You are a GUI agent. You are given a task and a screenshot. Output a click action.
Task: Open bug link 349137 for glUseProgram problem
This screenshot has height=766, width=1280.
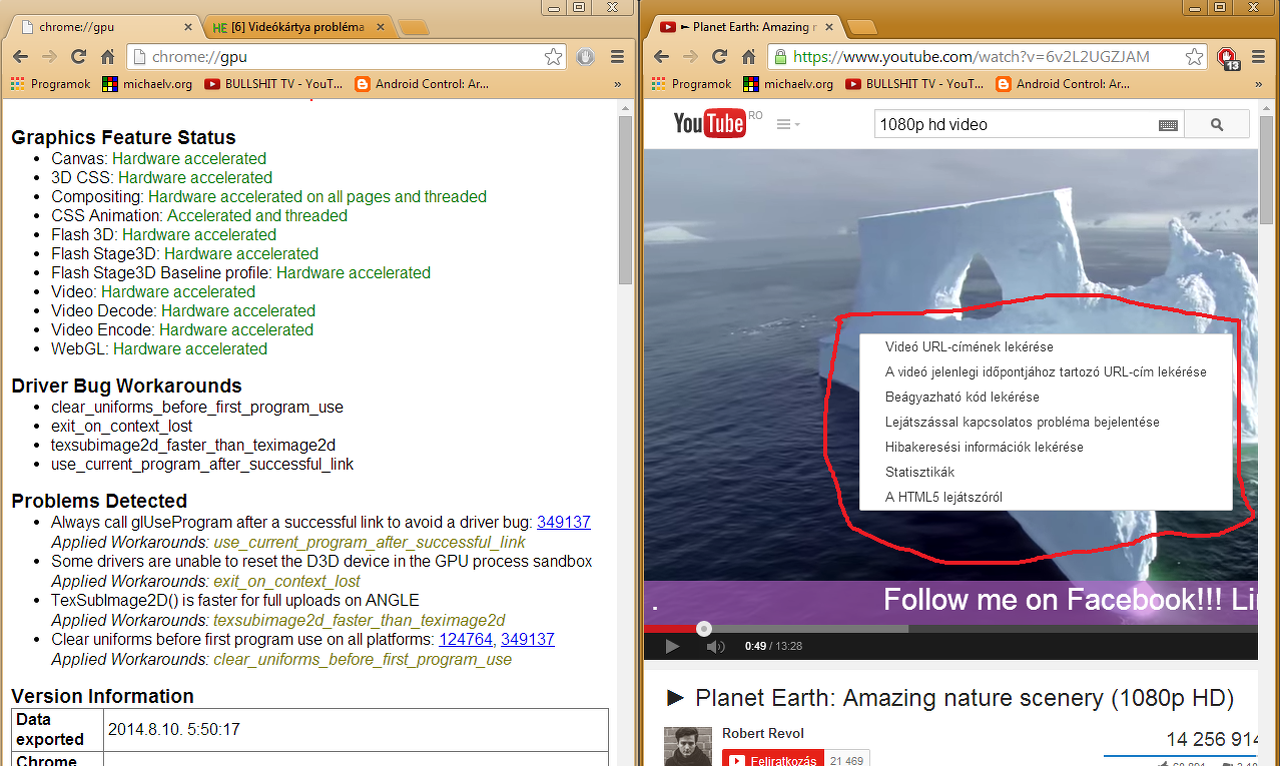564,522
